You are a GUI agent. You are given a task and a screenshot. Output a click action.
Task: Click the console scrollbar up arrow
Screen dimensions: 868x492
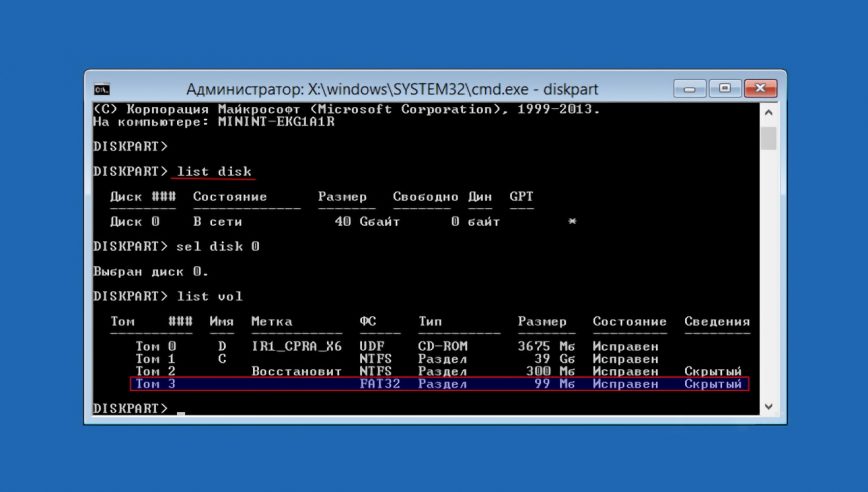(768, 112)
